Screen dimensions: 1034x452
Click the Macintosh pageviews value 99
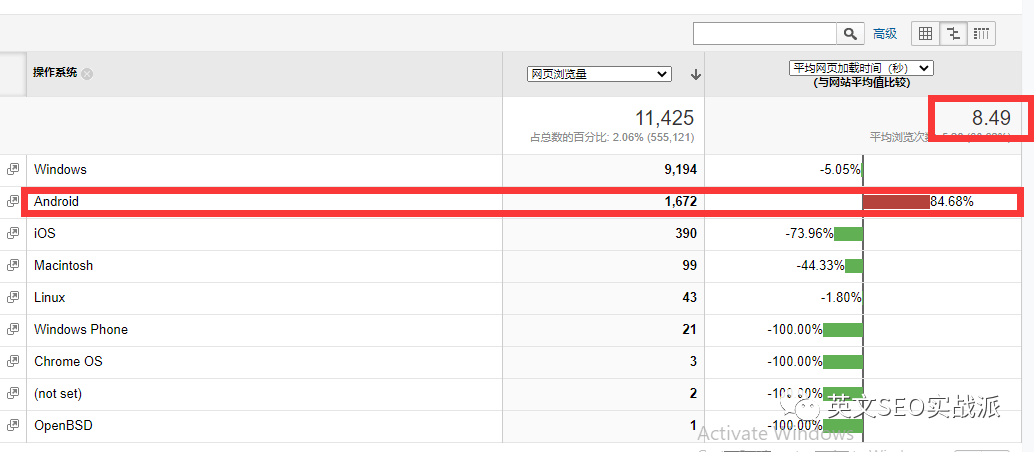[690, 265]
